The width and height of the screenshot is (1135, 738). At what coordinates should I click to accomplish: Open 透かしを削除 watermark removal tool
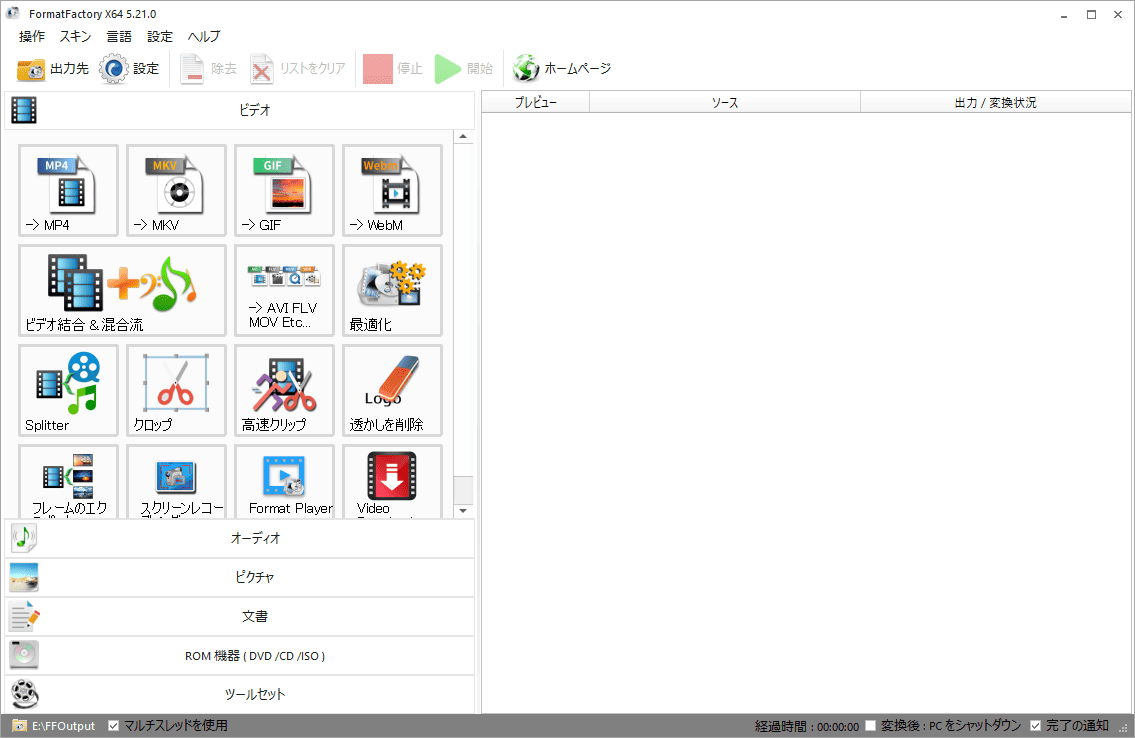pos(392,390)
